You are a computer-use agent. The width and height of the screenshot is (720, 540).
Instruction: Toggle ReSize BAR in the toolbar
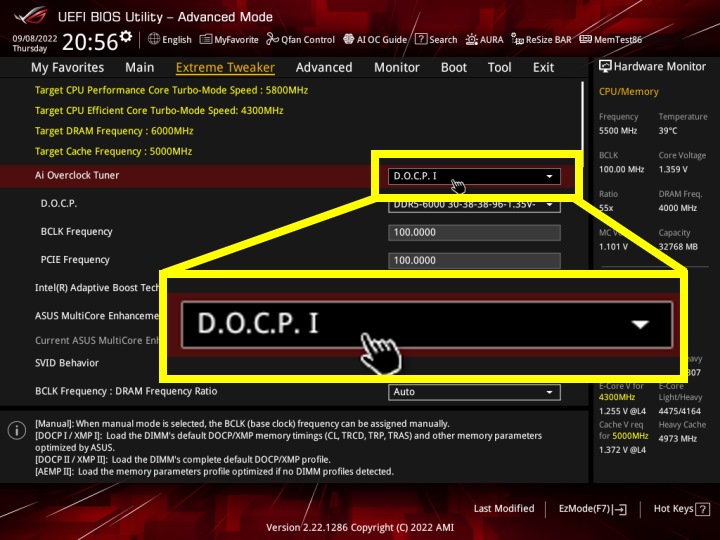point(541,39)
